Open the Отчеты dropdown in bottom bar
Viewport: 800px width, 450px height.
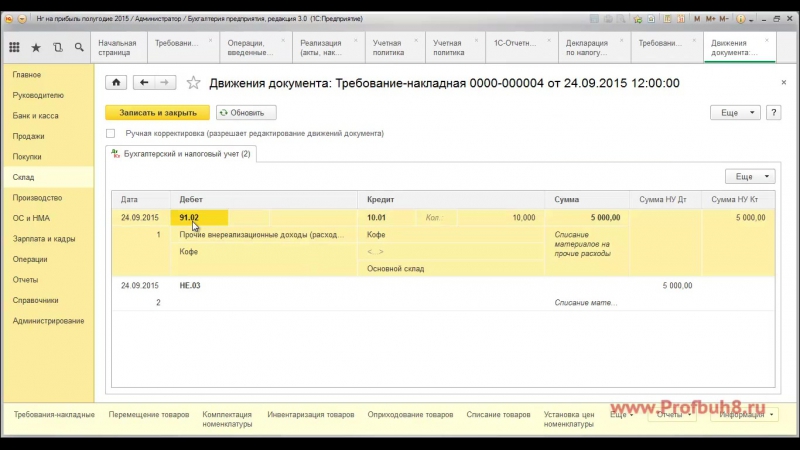tap(673, 415)
